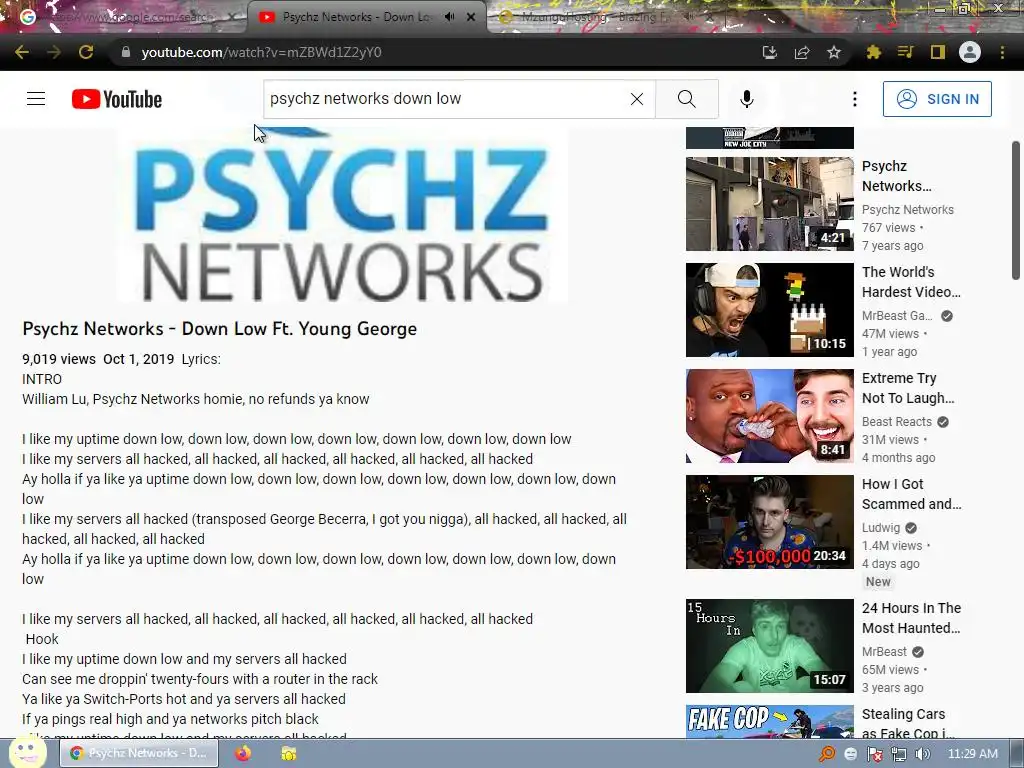Launch Firefox from the taskbar
Screen dimensions: 1024x768
pos(243,753)
